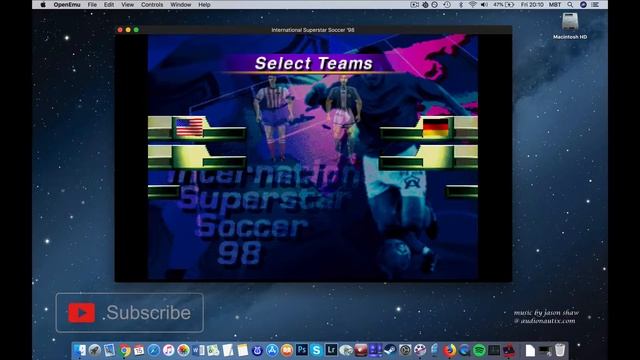Click the volume speaker icon in menu bar
Screen dimensions: 640x360
click(484, 5)
